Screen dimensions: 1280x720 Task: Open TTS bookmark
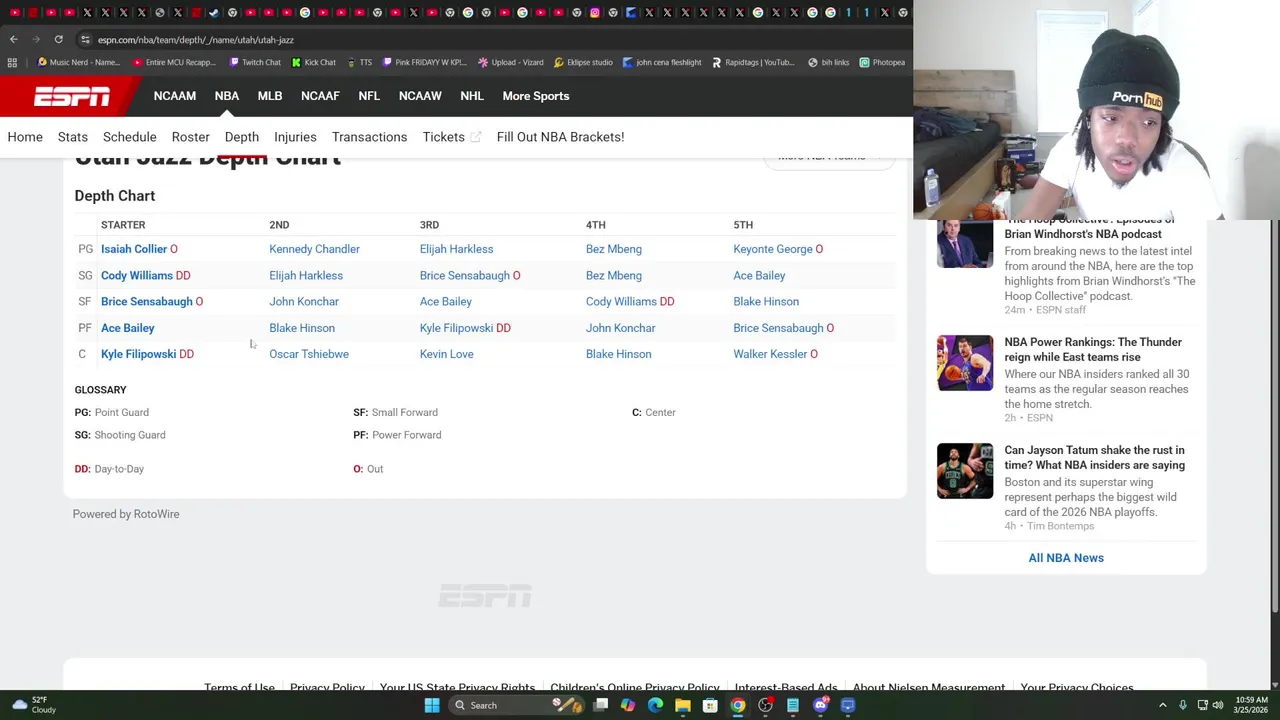pos(359,62)
